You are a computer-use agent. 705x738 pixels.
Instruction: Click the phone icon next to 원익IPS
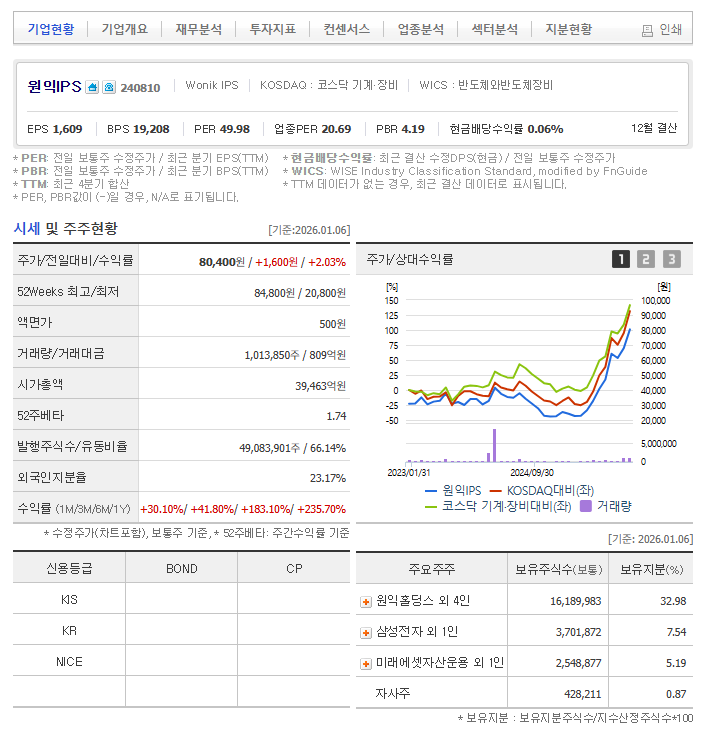(x=109, y=88)
